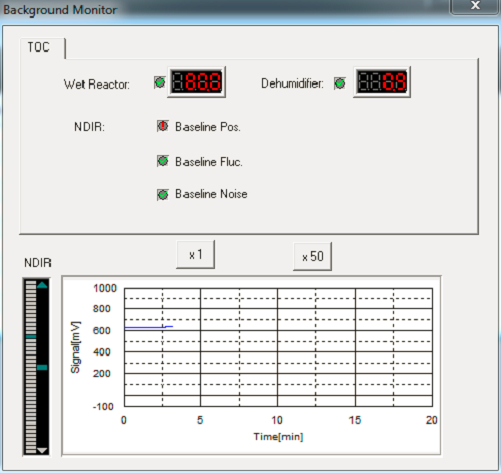501x473 pixels.
Task: Click the blue signal trace on graph
Action: pos(148,327)
